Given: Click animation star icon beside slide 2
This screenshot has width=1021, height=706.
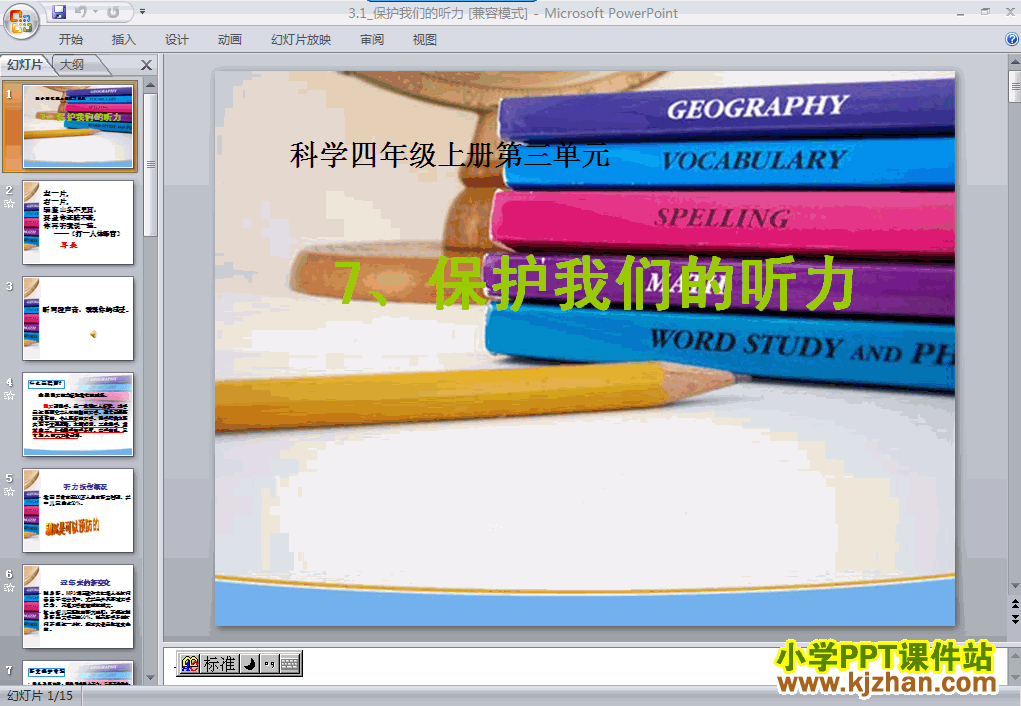Looking at the screenshot, I should point(9,204).
